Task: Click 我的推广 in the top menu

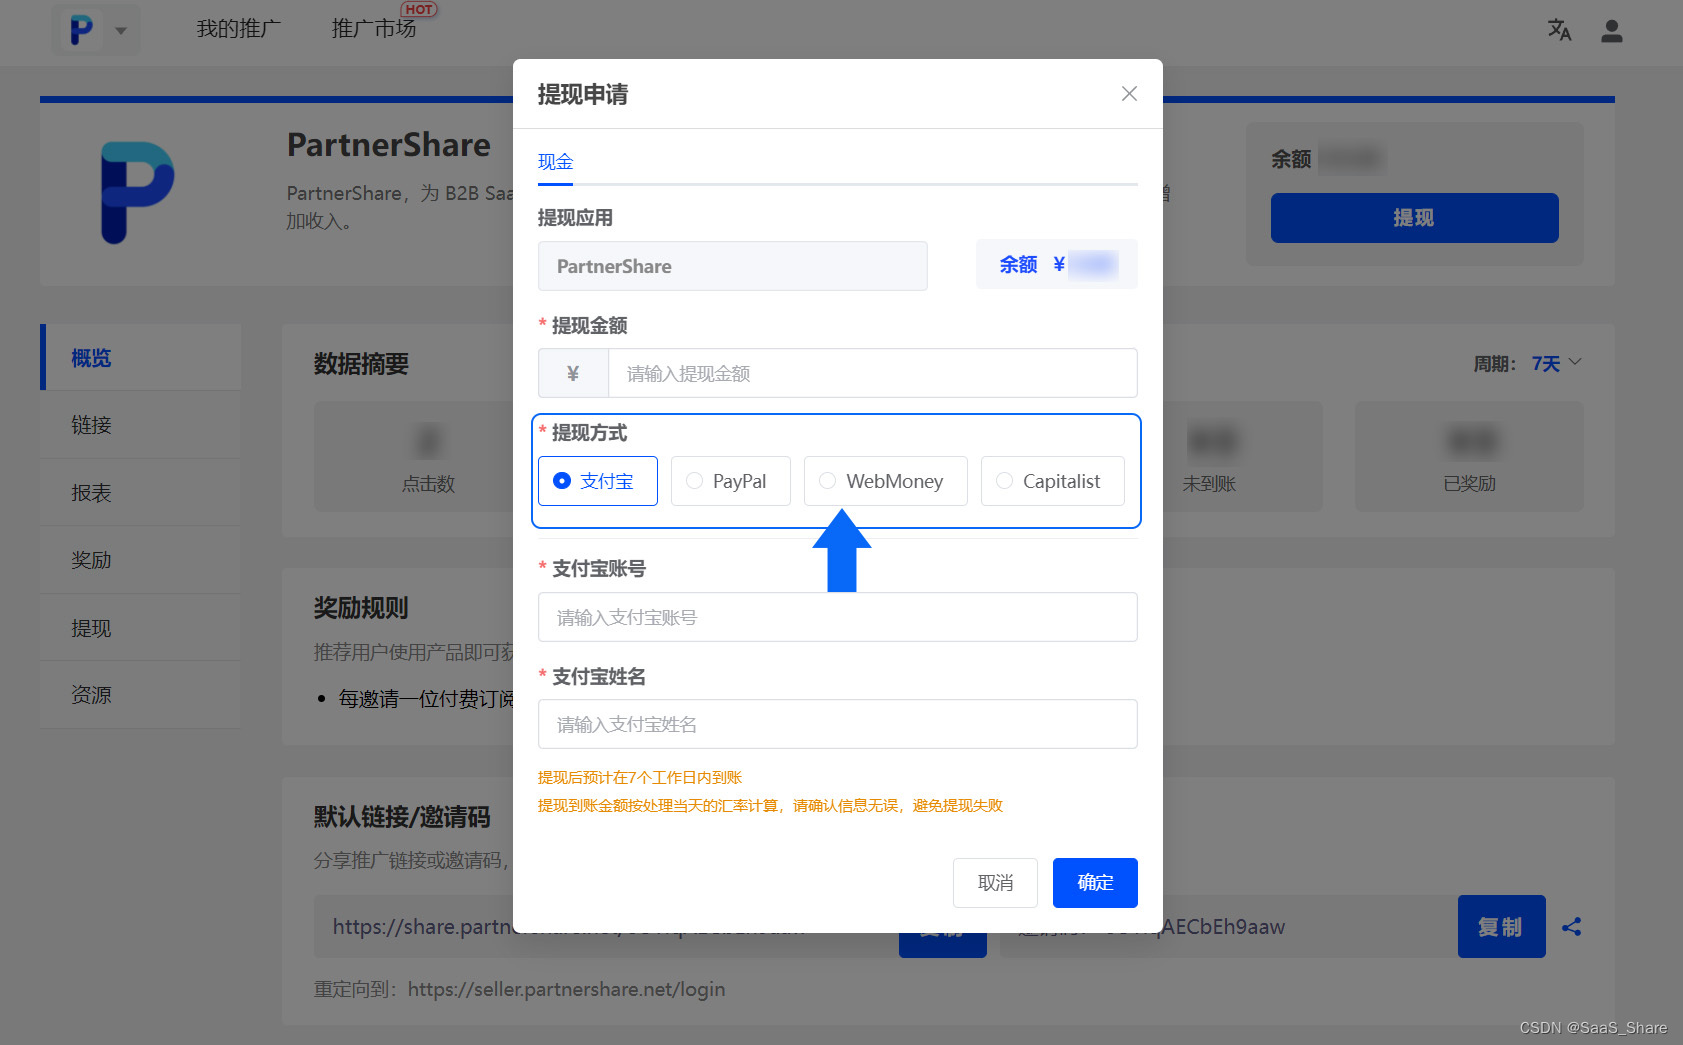Action: (x=238, y=28)
